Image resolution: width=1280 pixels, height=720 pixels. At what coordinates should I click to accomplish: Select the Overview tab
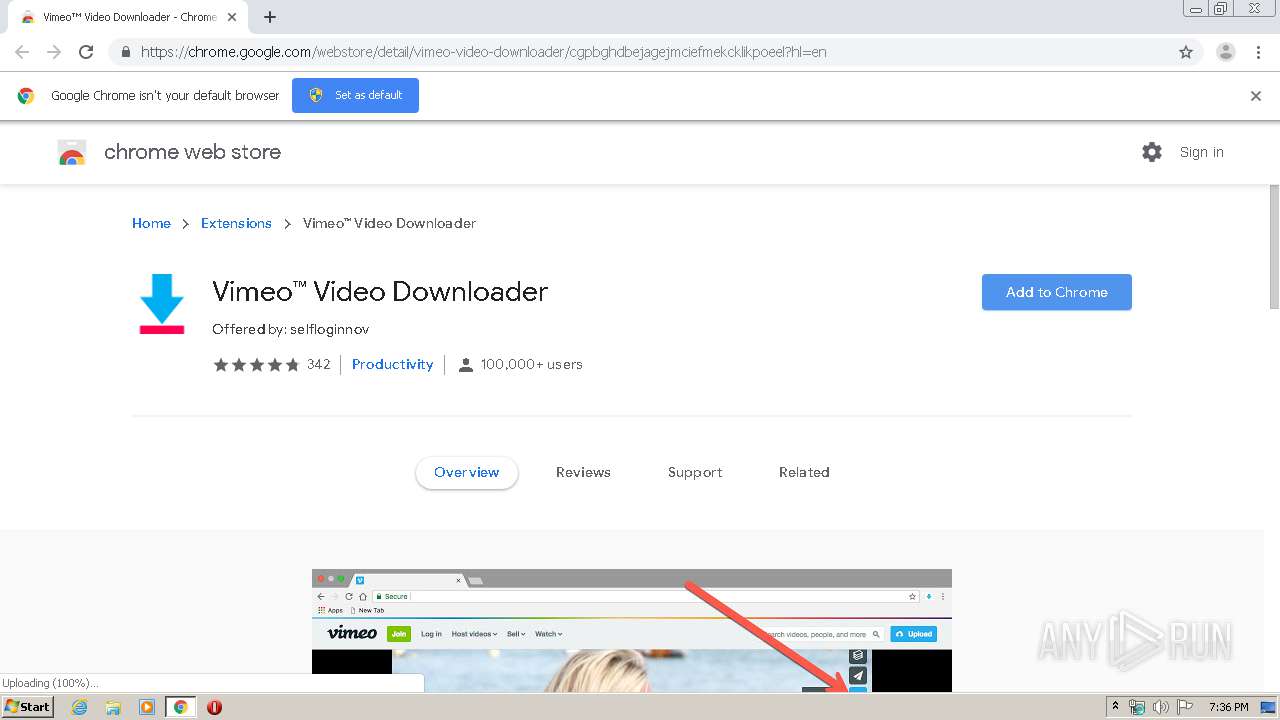[467, 472]
